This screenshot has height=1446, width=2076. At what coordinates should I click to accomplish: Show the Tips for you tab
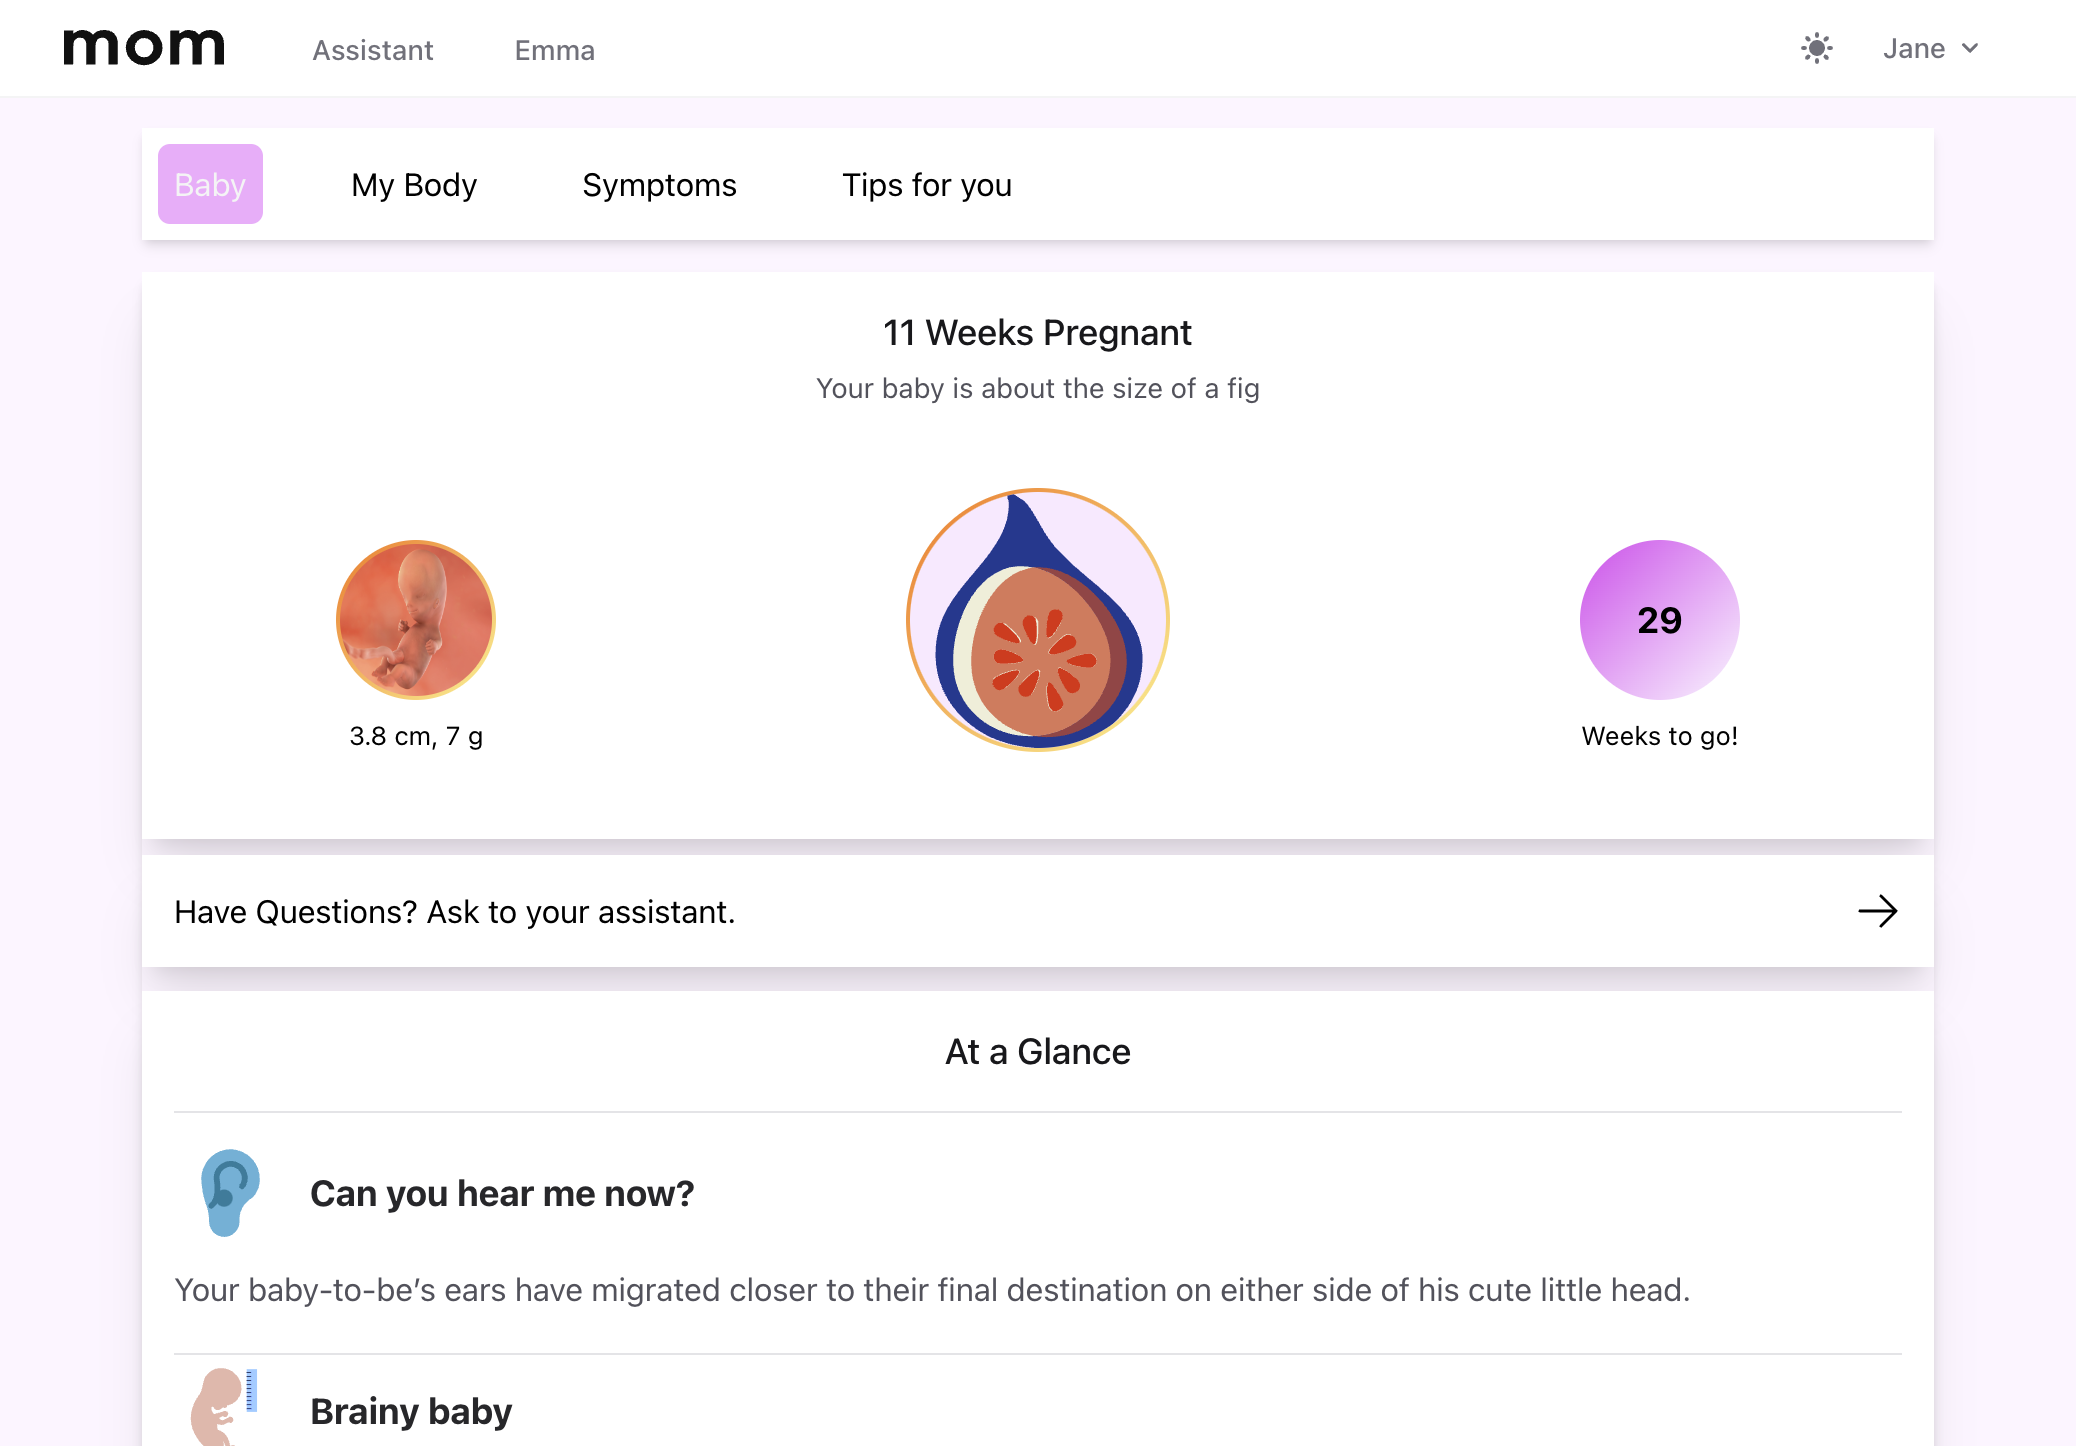pyautogui.click(x=927, y=185)
